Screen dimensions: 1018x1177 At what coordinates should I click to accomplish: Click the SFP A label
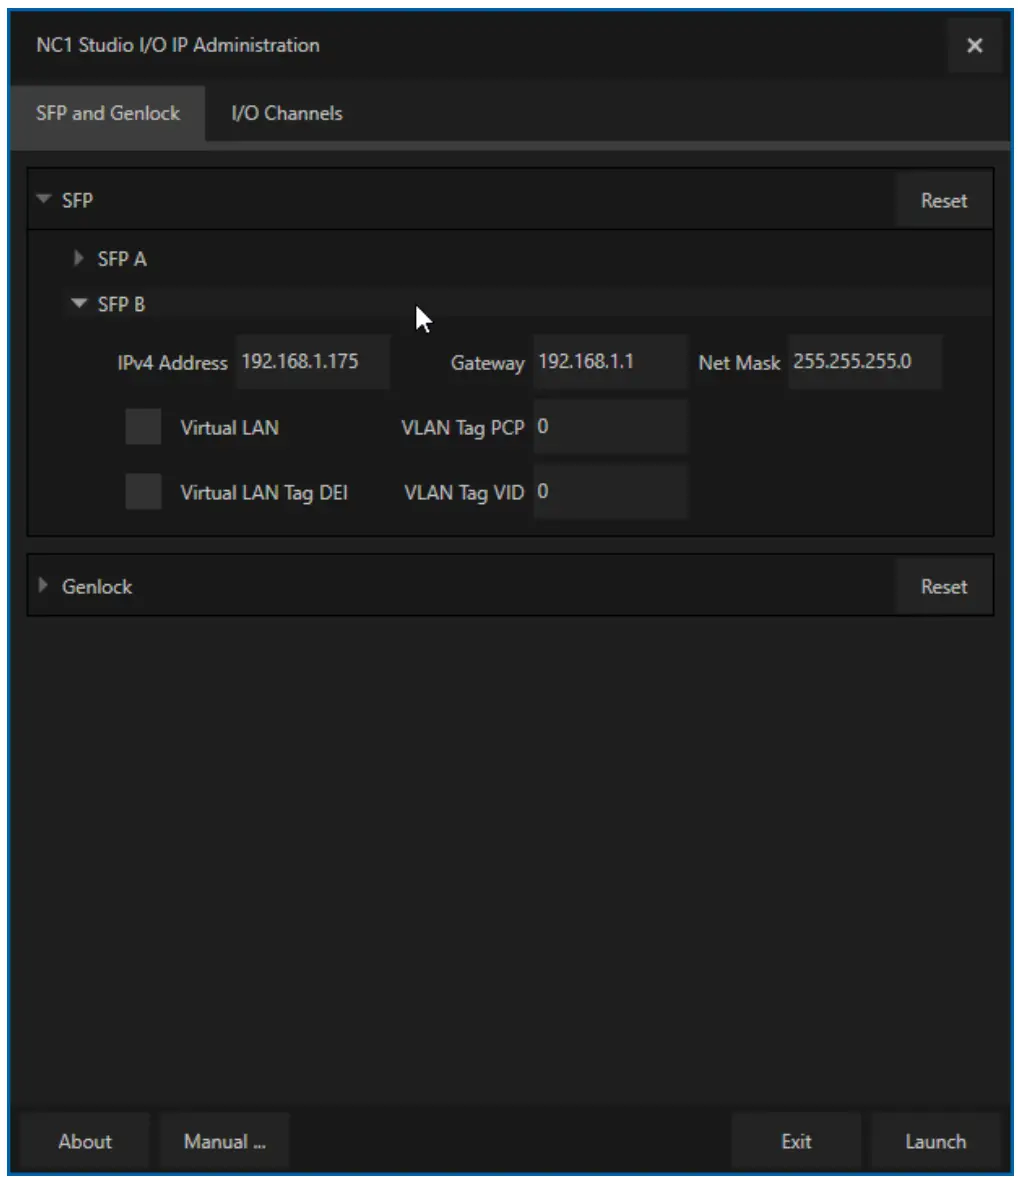click(x=122, y=259)
